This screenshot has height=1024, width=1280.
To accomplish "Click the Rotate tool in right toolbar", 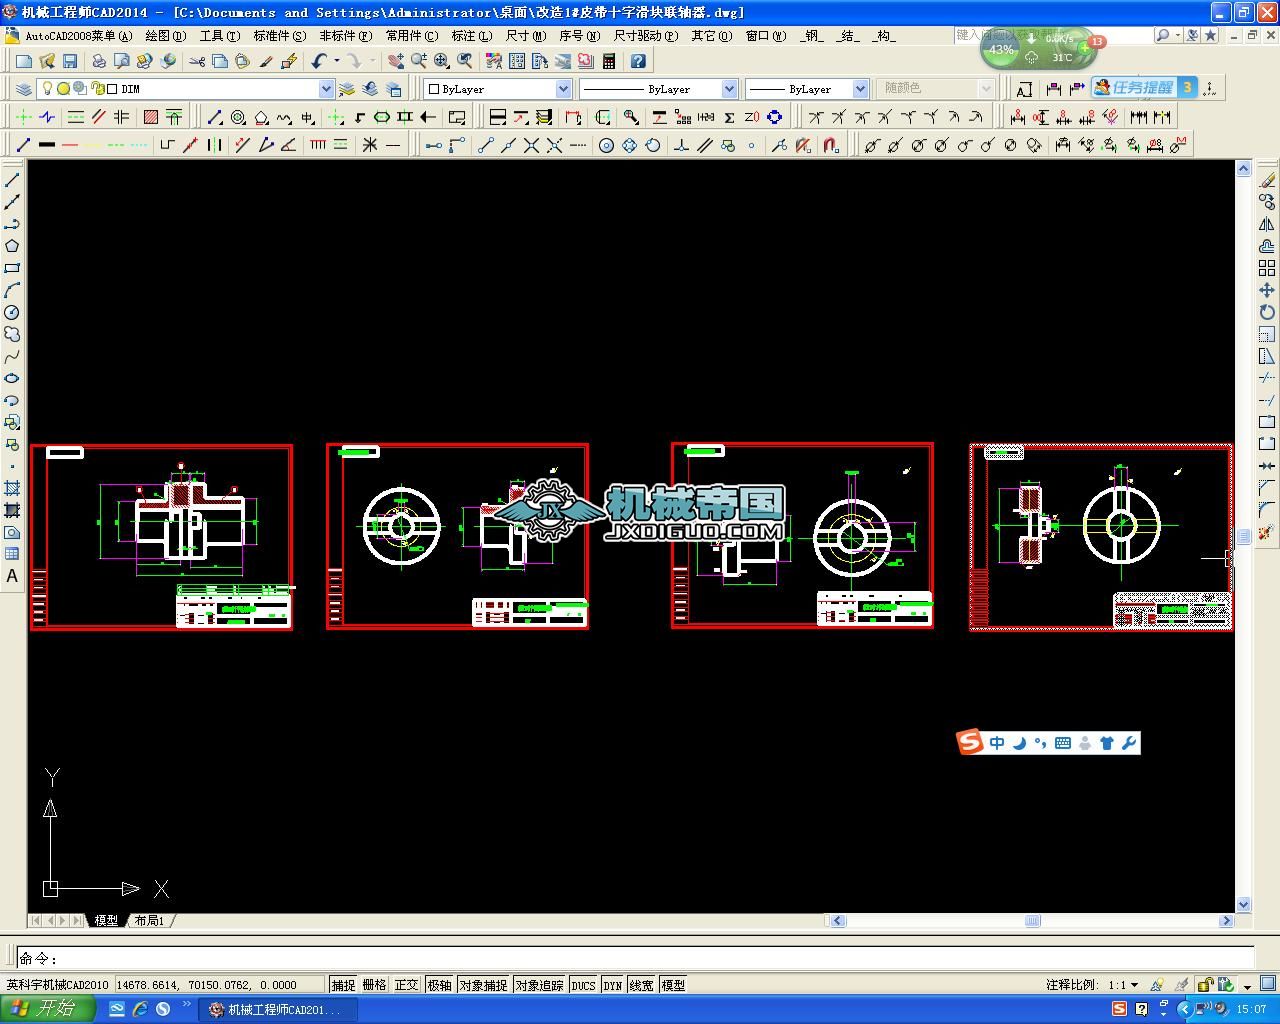I will 1267,312.
